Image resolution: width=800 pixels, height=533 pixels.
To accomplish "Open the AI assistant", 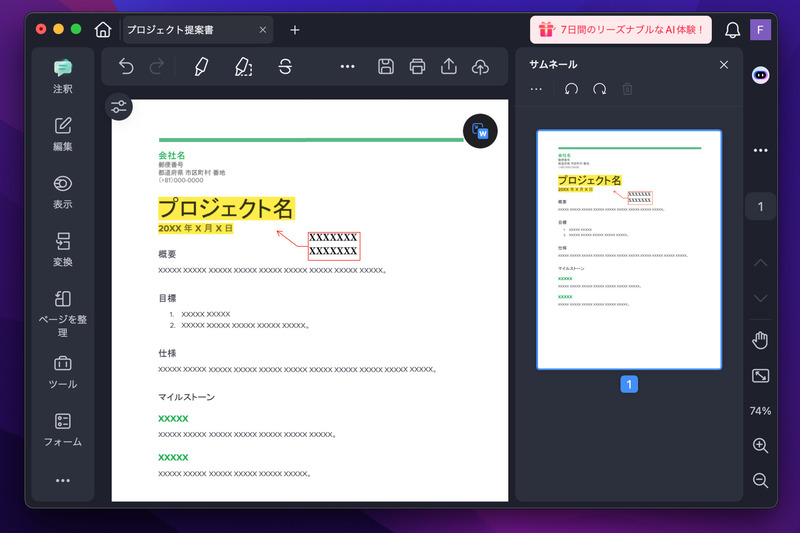I will [x=761, y=75].
